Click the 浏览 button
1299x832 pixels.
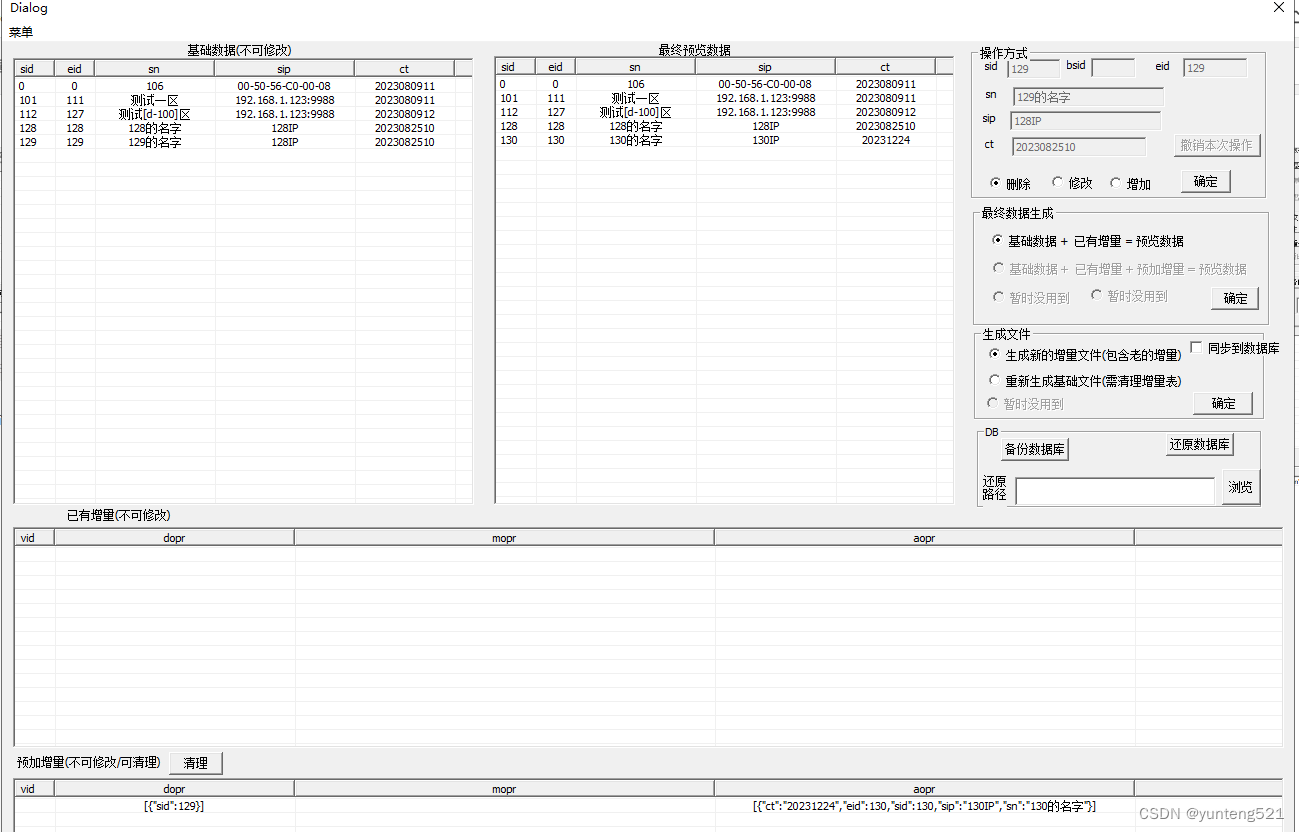[x=1240, y=487]
